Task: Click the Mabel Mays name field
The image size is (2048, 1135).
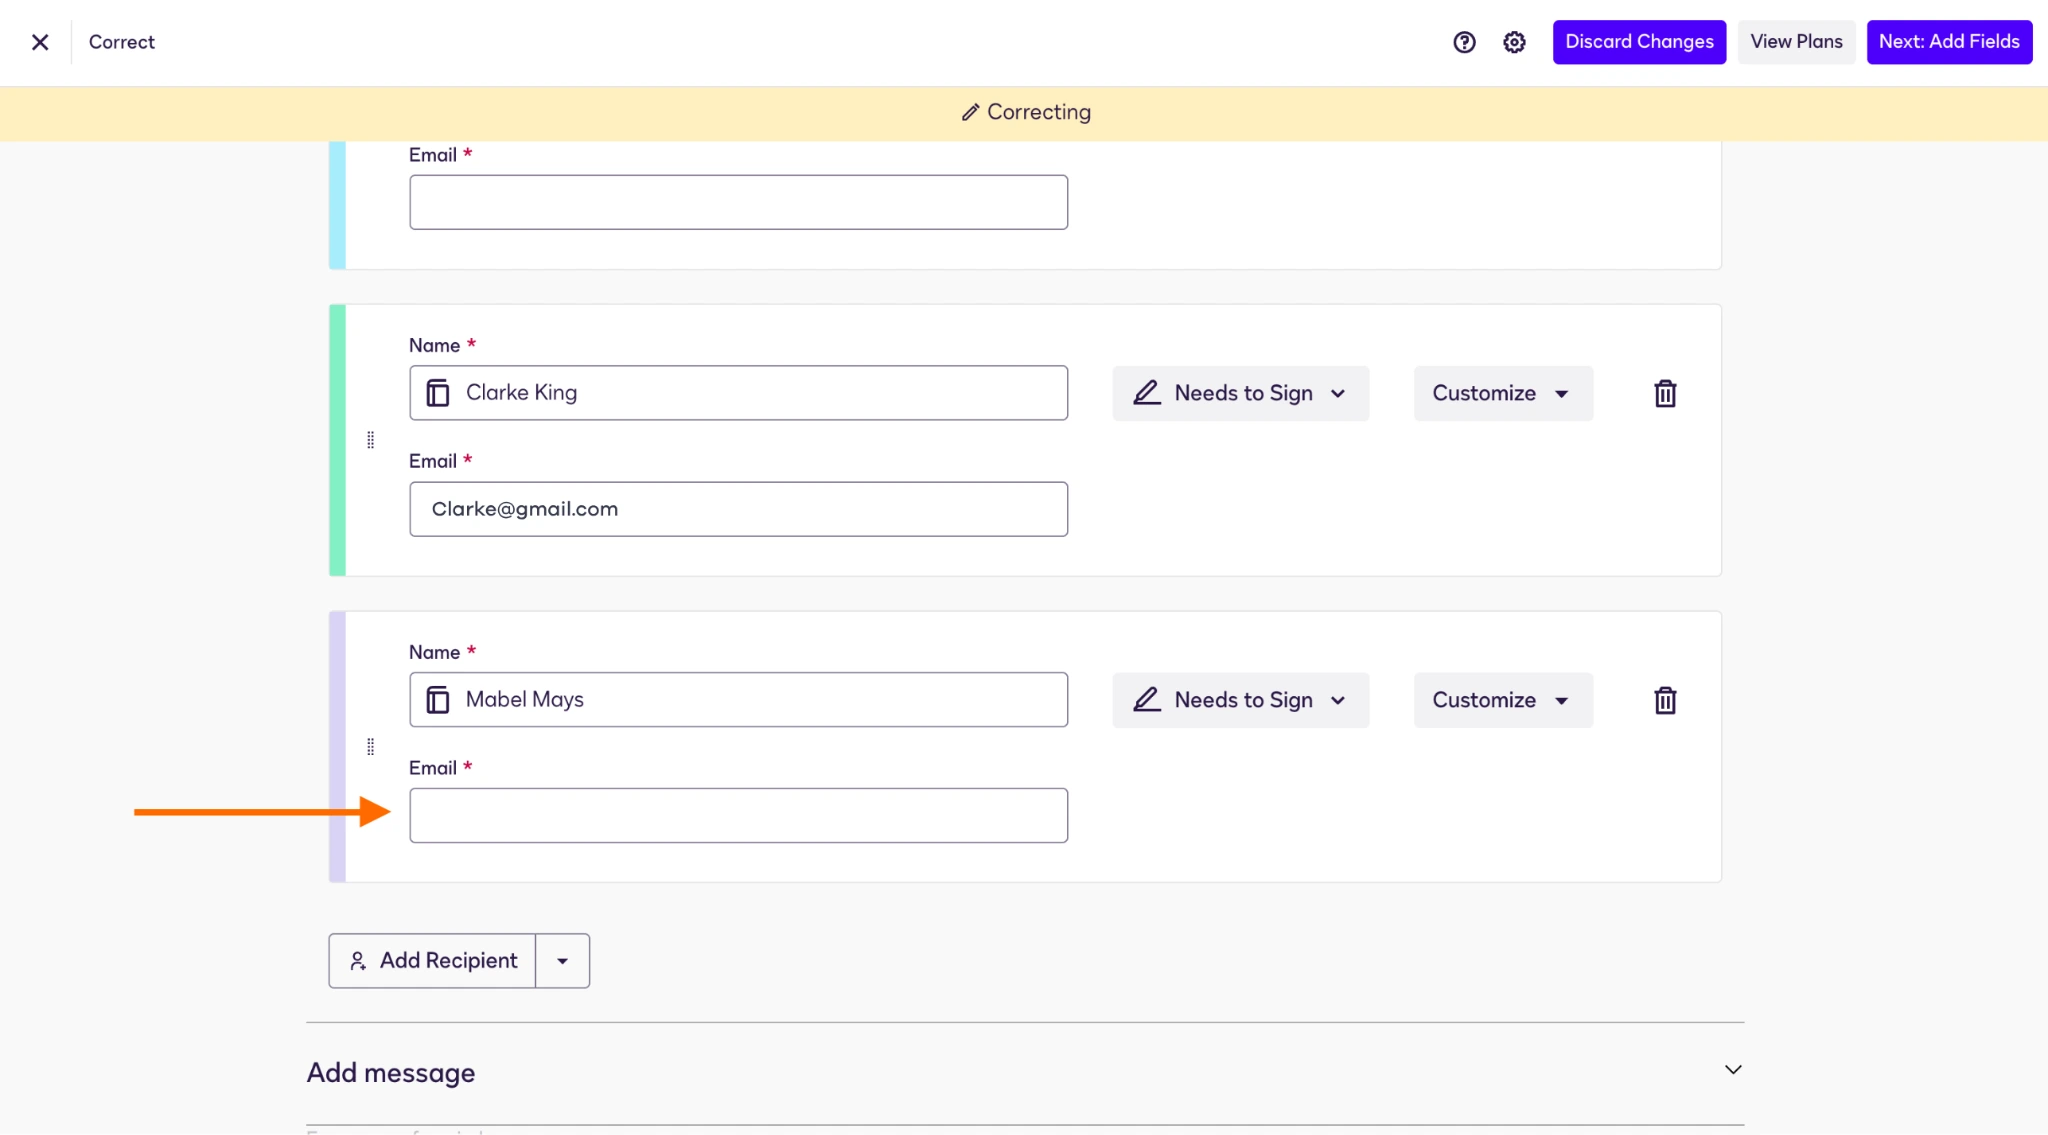Action: pyautogui.click(x=738, y=700)
